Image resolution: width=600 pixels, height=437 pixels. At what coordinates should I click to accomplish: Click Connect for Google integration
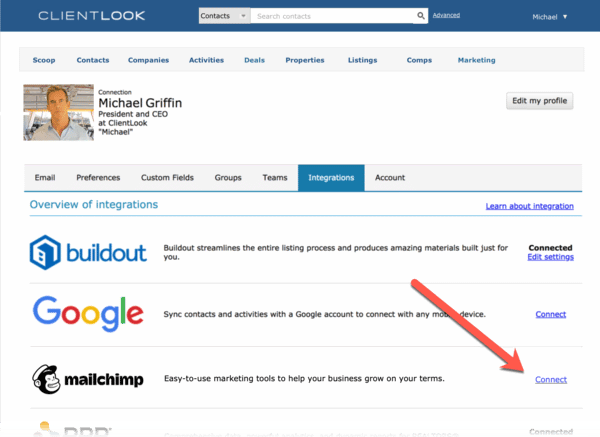pos(551,314)
